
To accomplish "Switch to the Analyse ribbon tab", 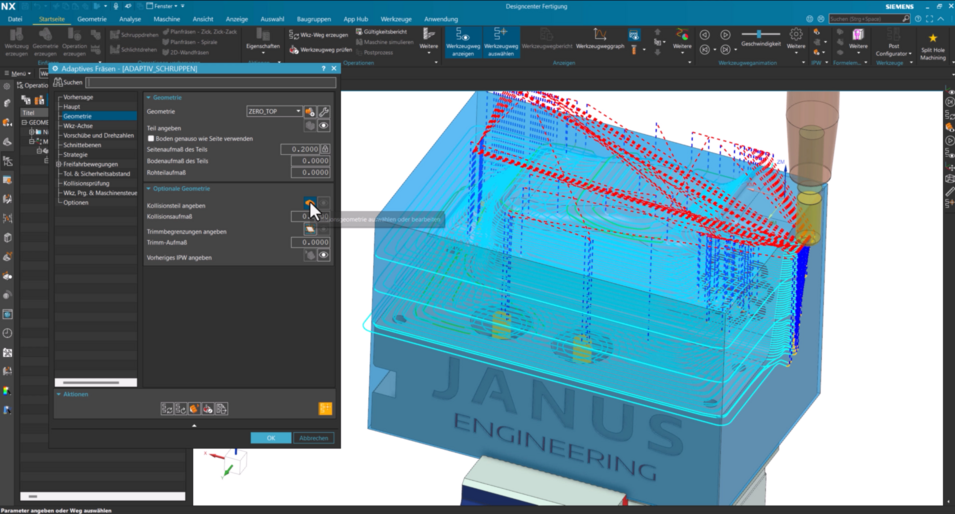I will point(130,19).
